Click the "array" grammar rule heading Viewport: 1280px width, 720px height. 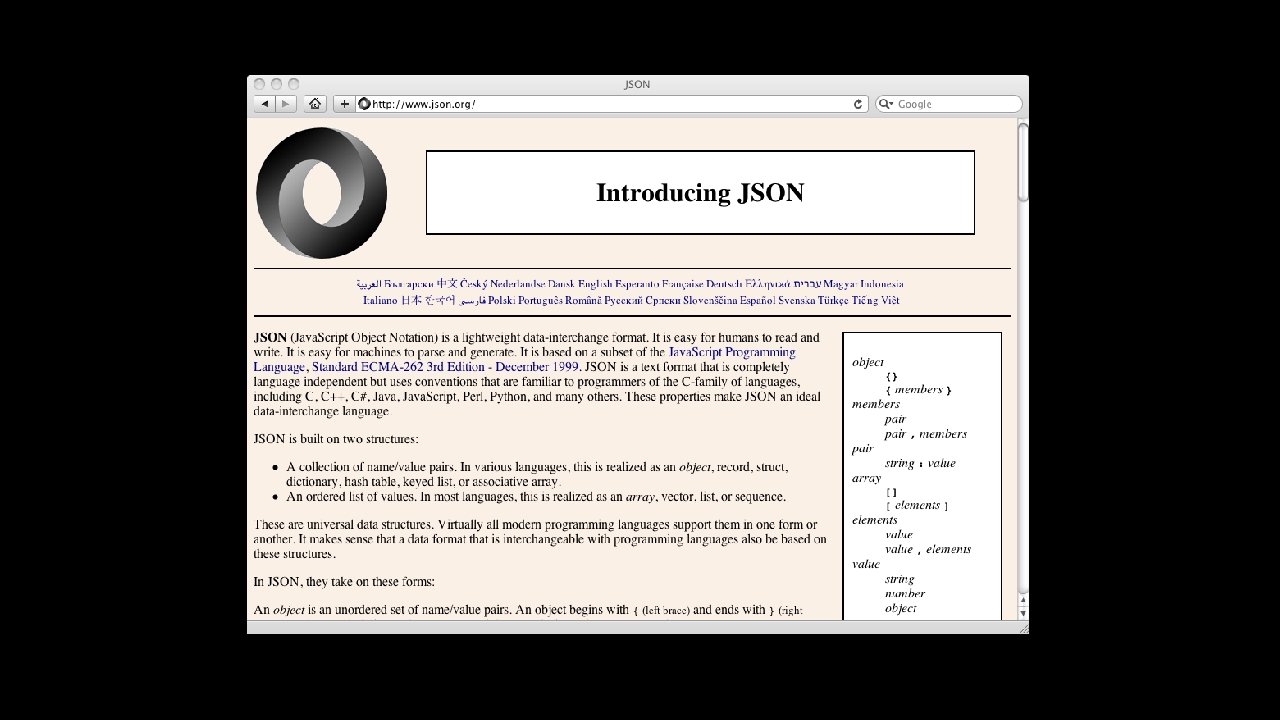[x=866, y=478]
